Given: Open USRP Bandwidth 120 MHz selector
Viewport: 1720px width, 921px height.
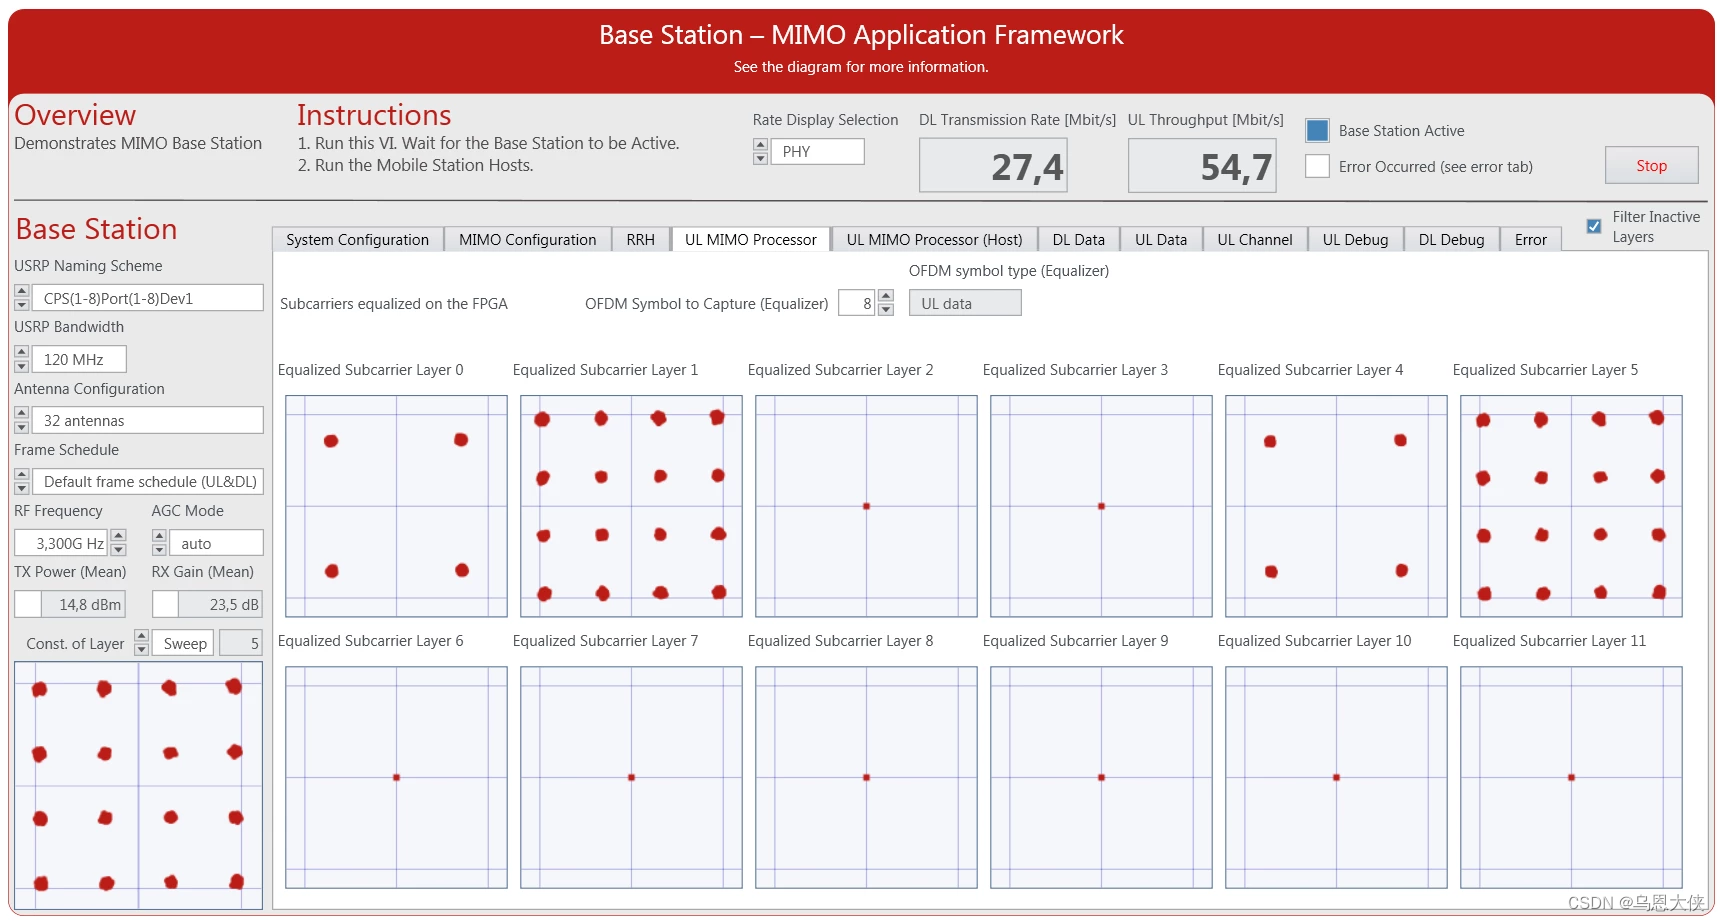Looking at the screenshot, I should click(79, 359).
